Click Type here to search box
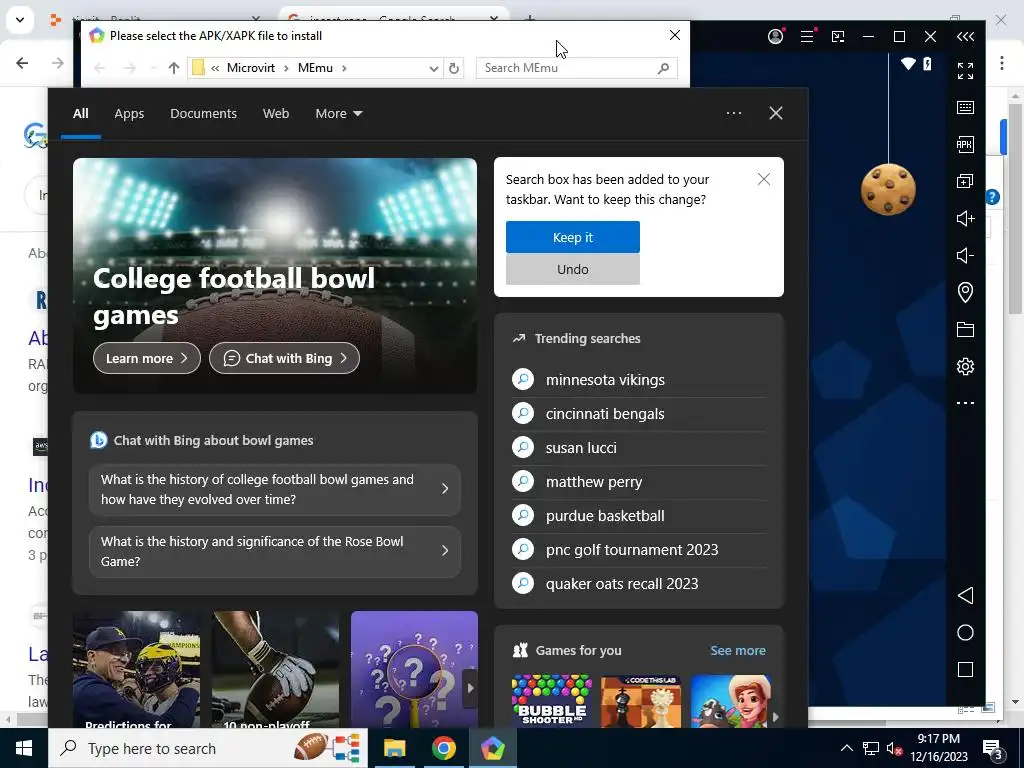Image resolution: width=1024 pixels, height=768 pixels. (x=208, y=748)
